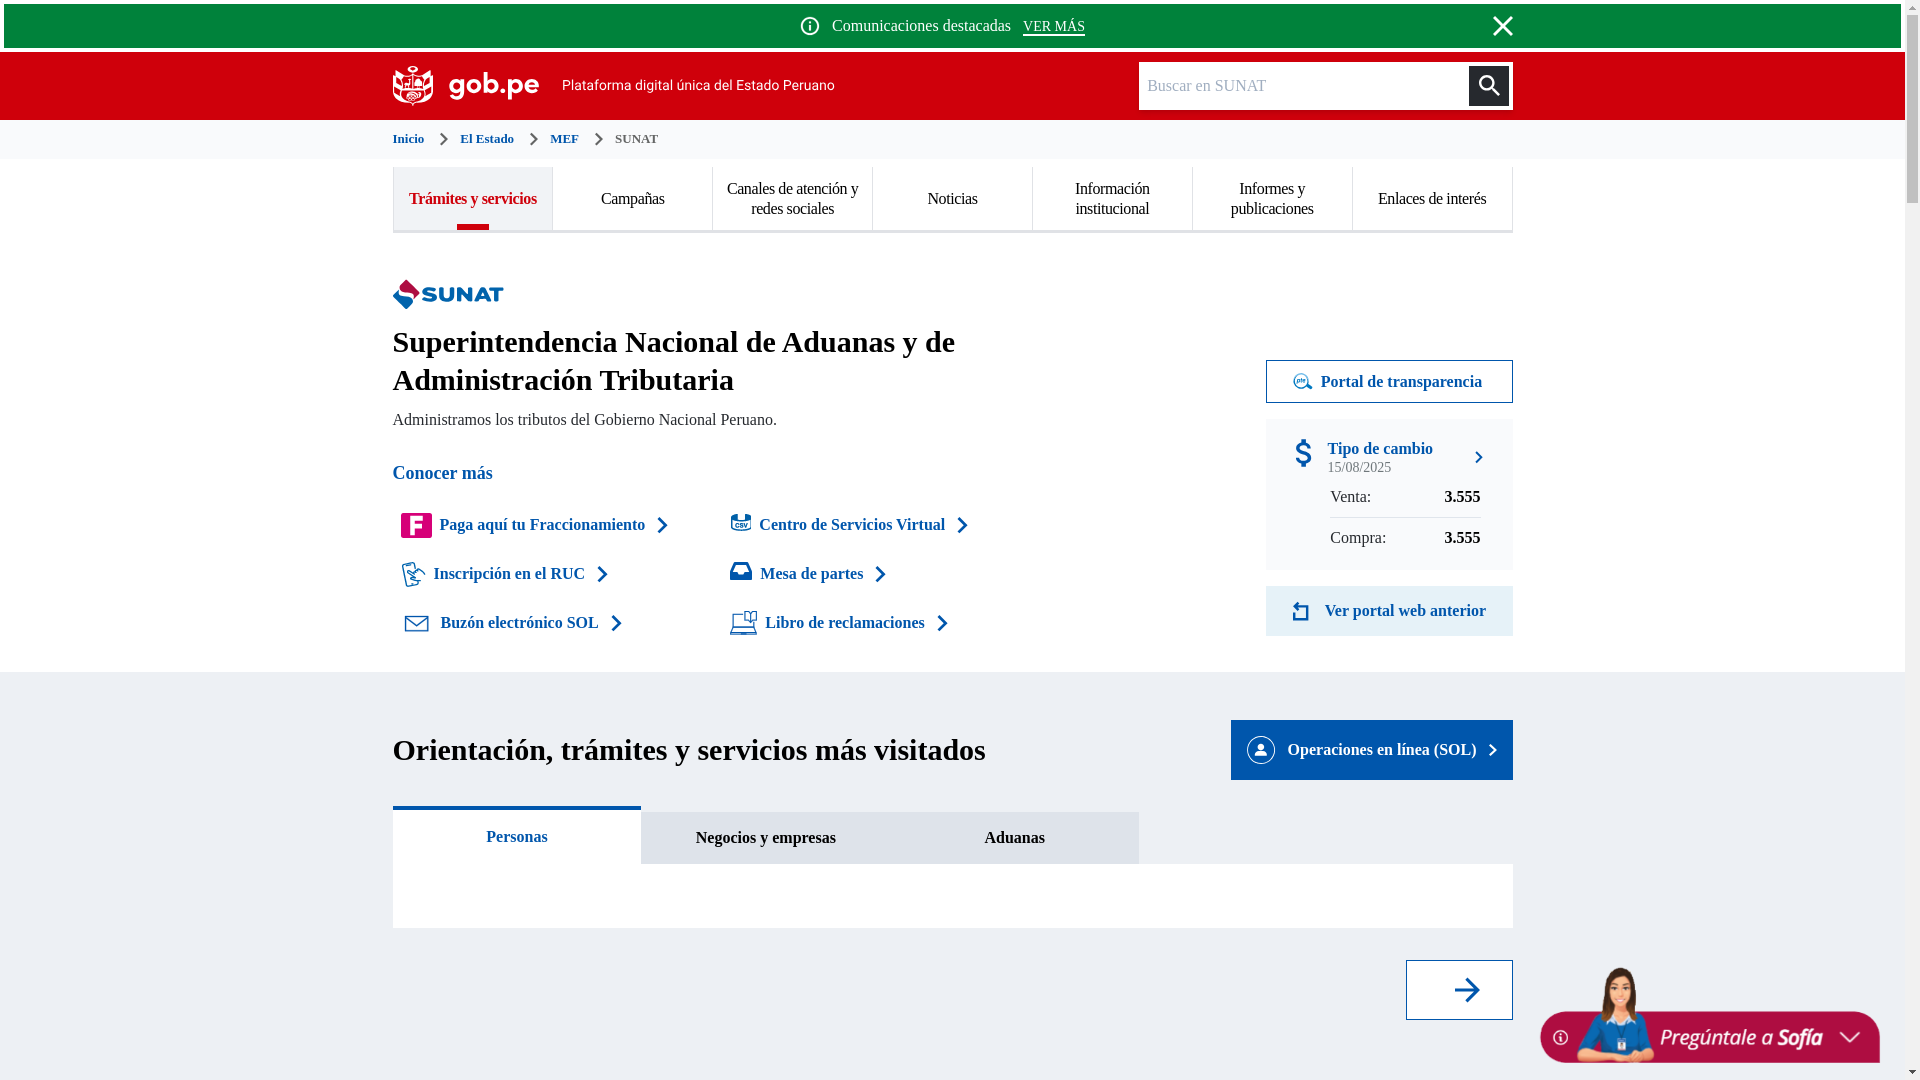Viewport: 1920px width, 1080px height.
Task: Open the VER MÁS link
Action: tap(1053, 27)
